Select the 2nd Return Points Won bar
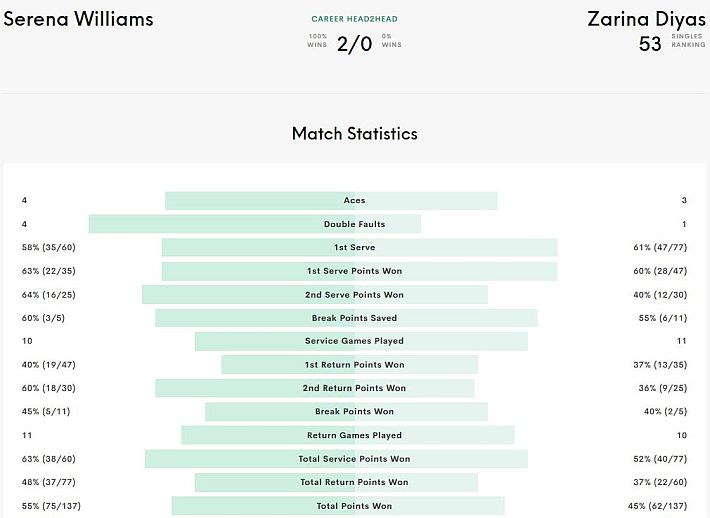The image size is (710, 518). pos(315,388)
